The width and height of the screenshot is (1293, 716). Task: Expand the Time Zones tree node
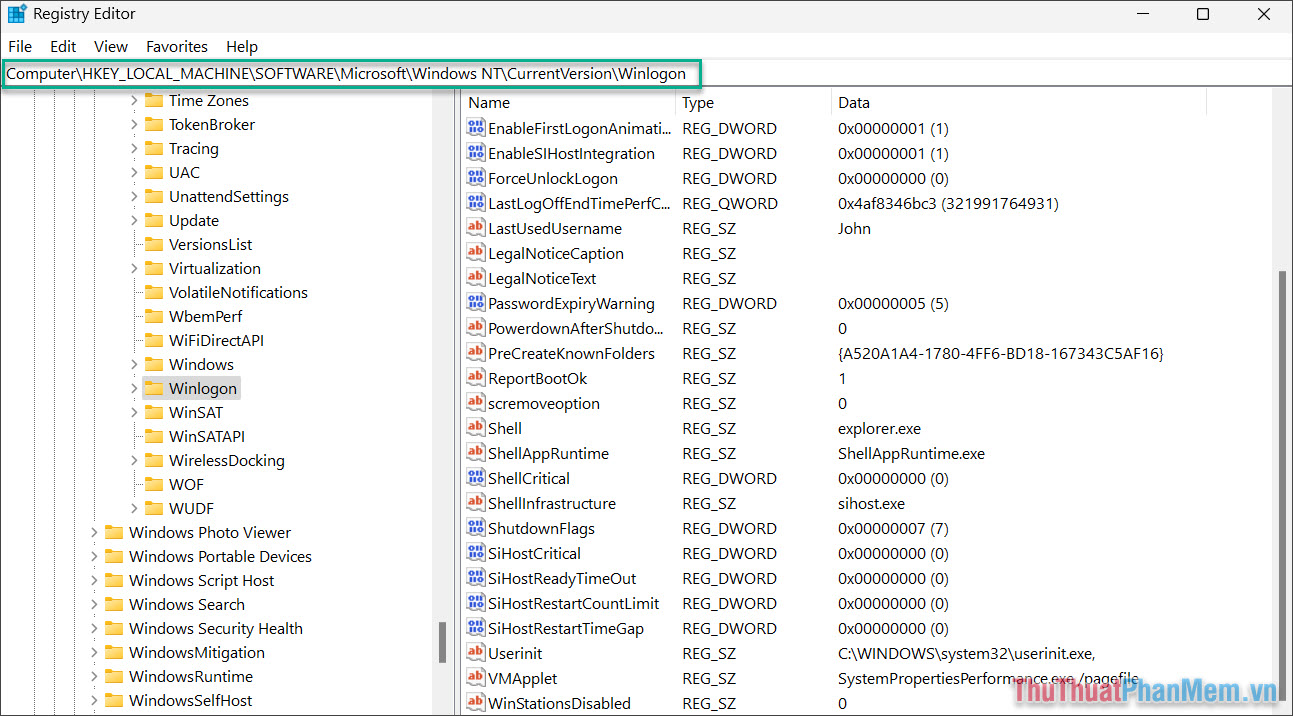tap(134, 100)
